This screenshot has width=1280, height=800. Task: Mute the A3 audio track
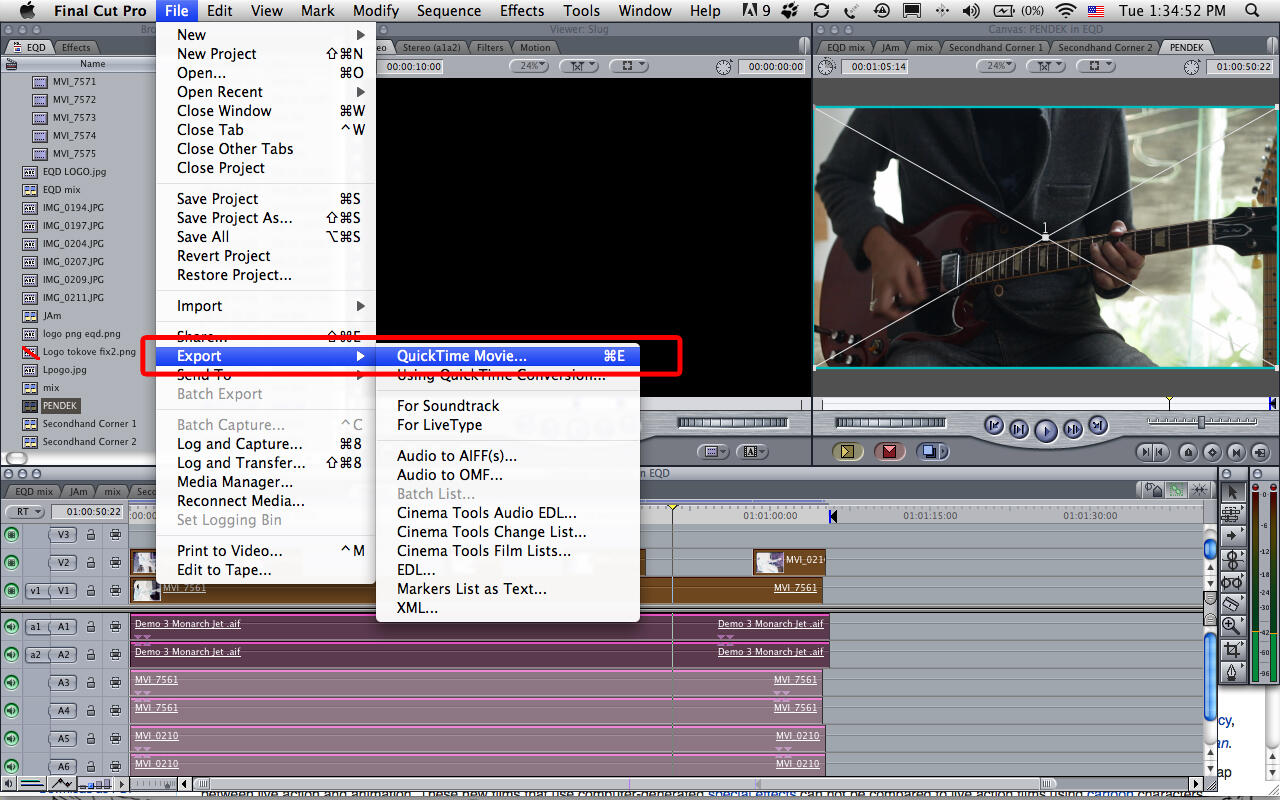click(x=12, y=683)
